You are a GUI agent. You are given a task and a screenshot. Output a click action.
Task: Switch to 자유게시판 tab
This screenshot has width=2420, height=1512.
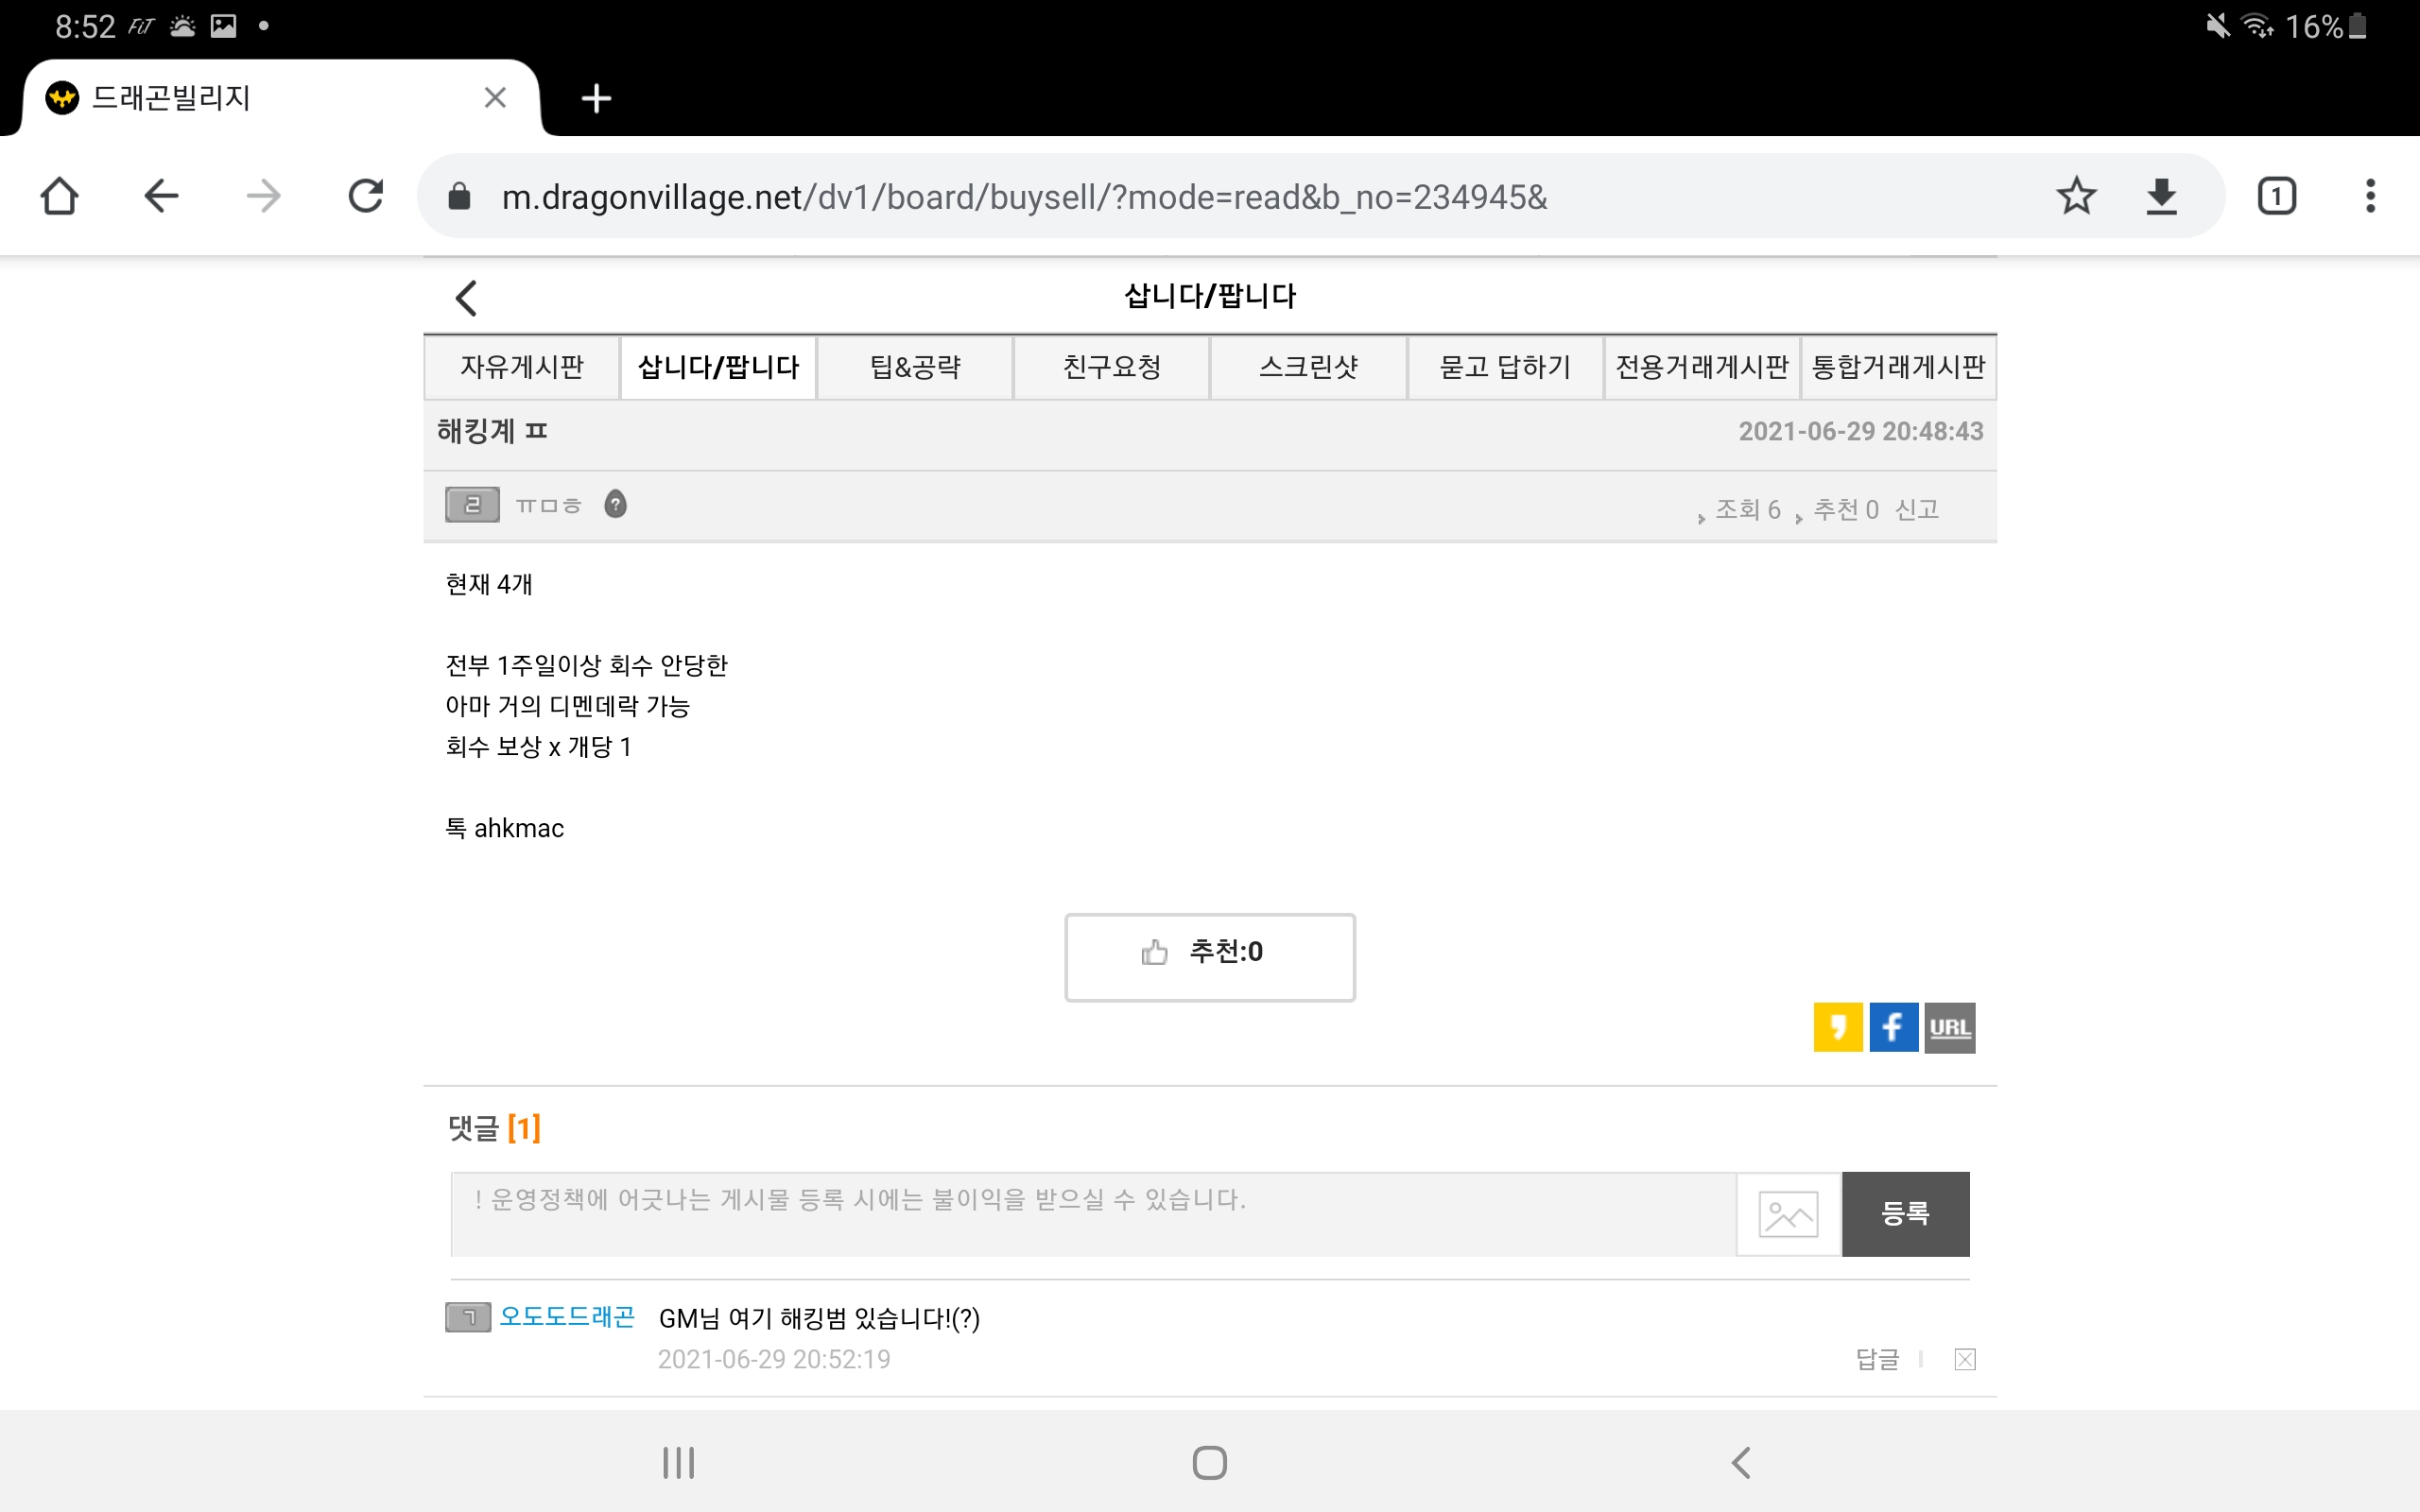pos(521,367)
